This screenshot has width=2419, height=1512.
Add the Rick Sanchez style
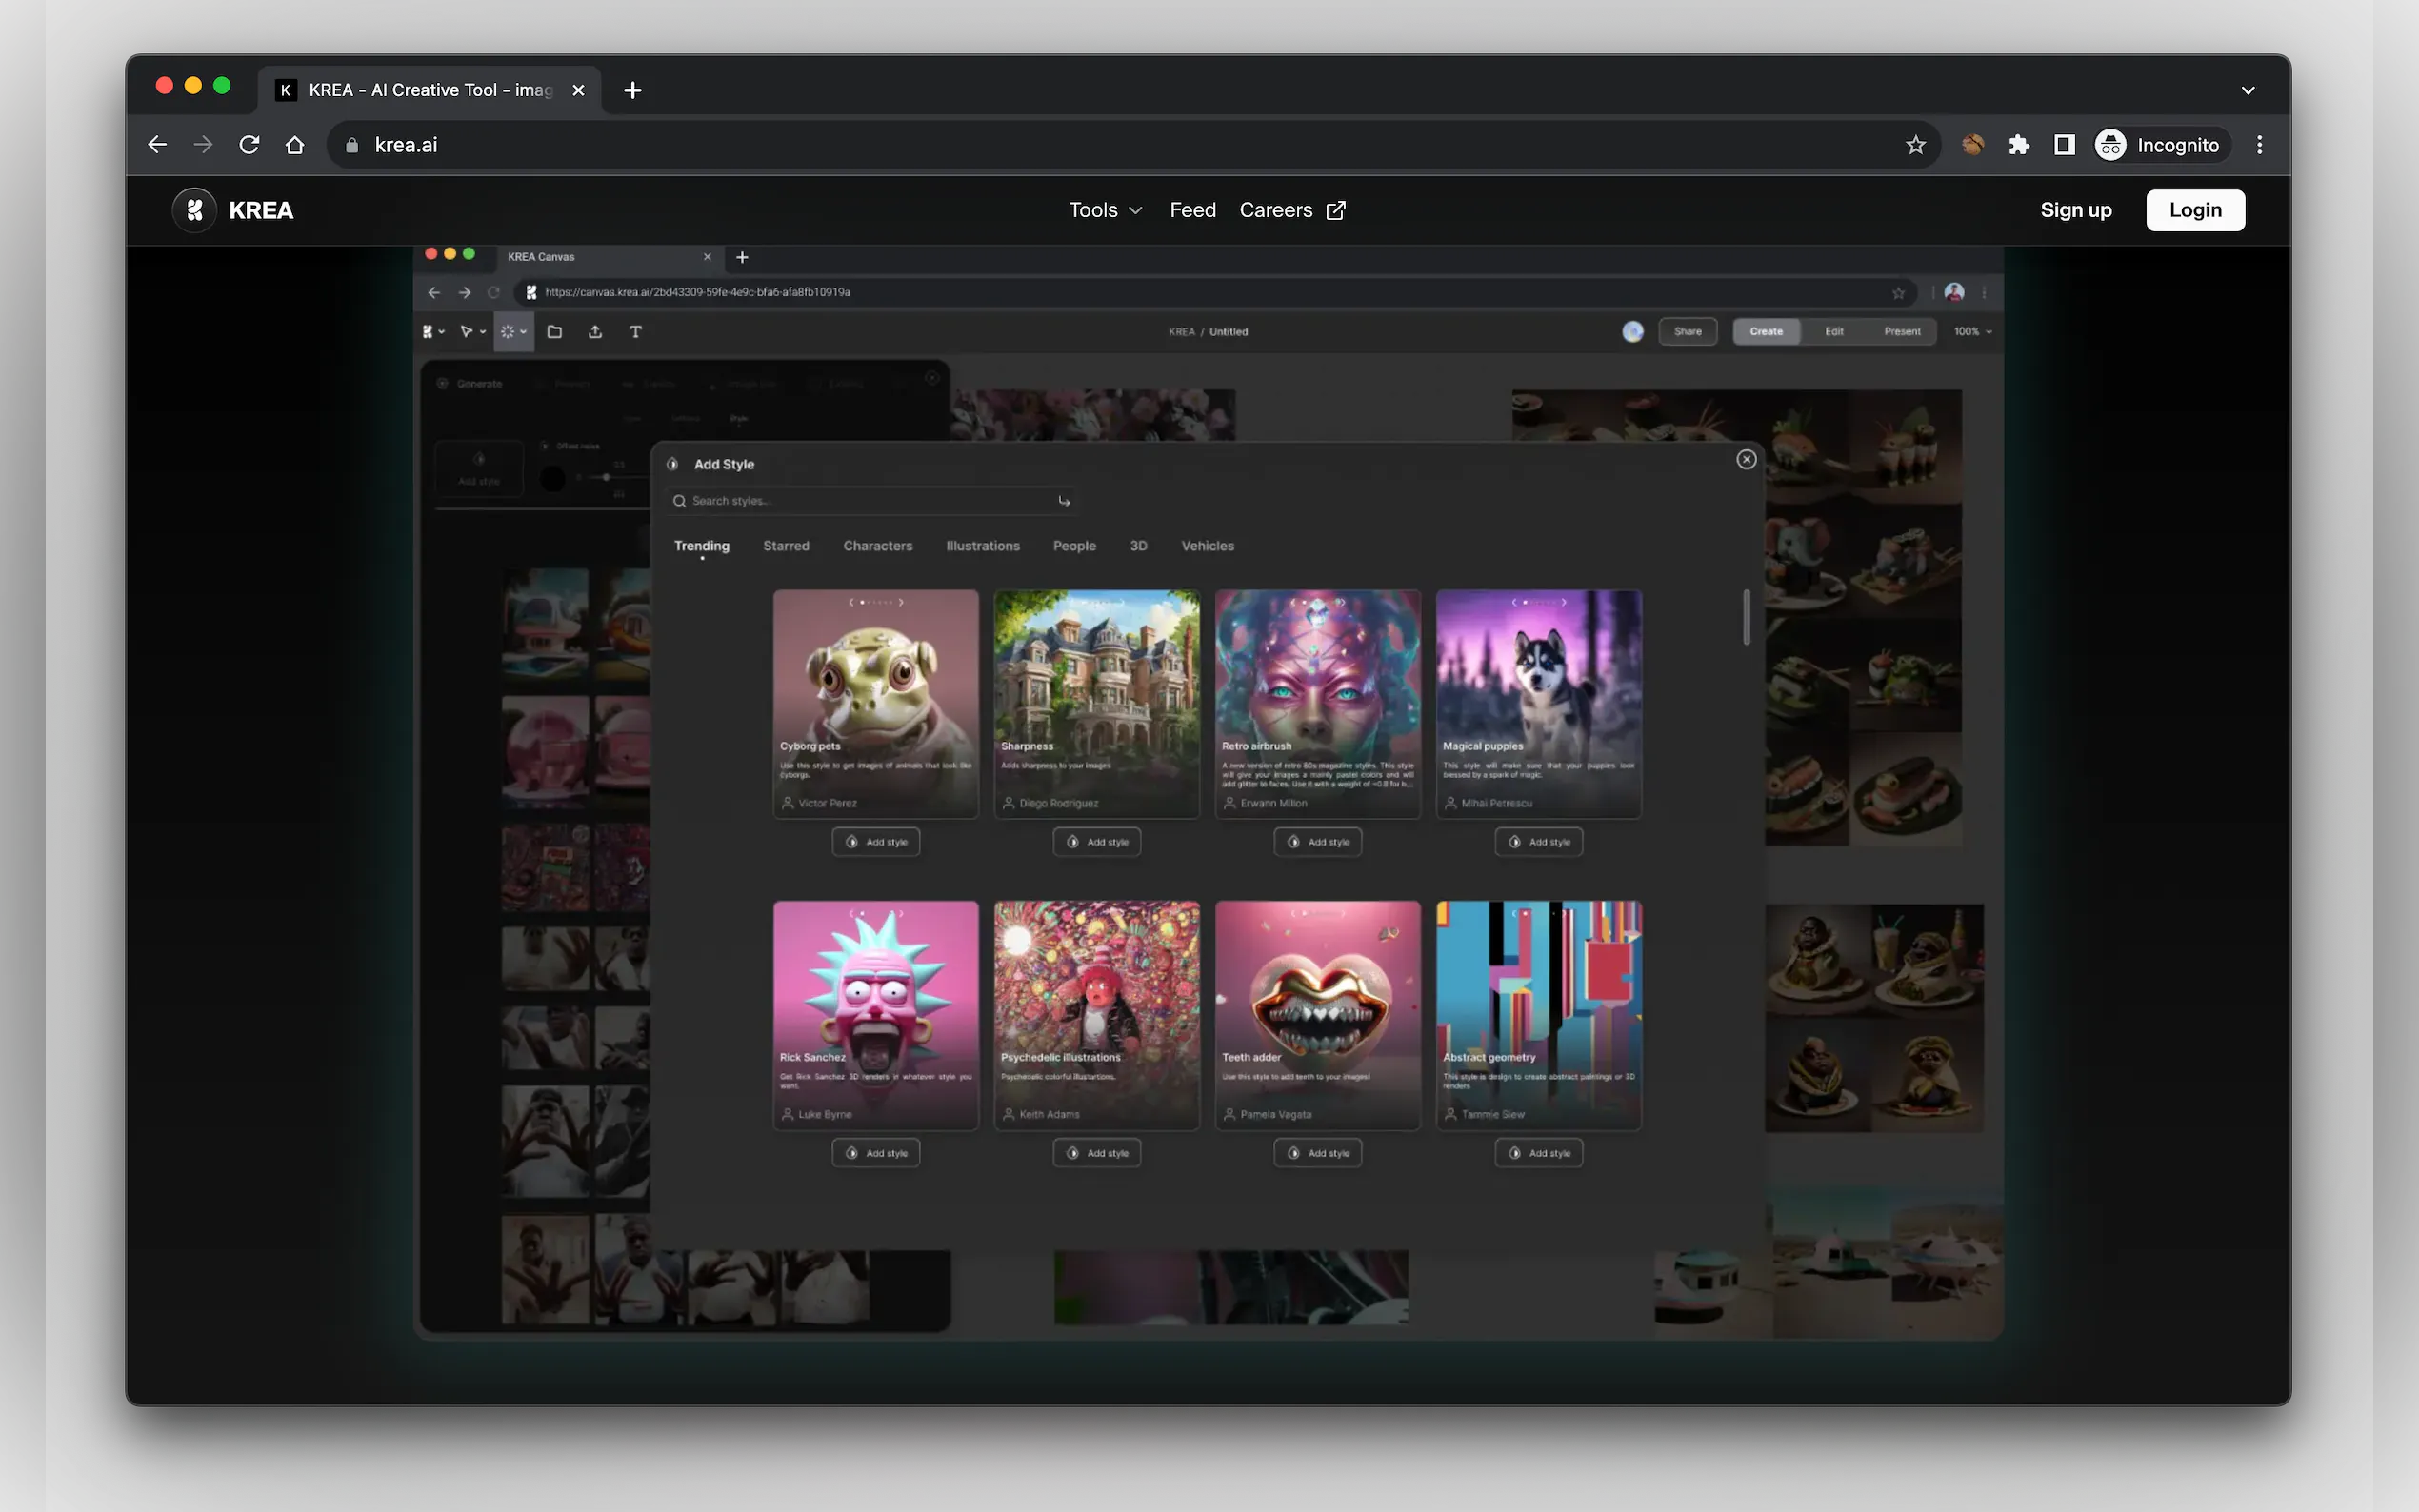875,1153
